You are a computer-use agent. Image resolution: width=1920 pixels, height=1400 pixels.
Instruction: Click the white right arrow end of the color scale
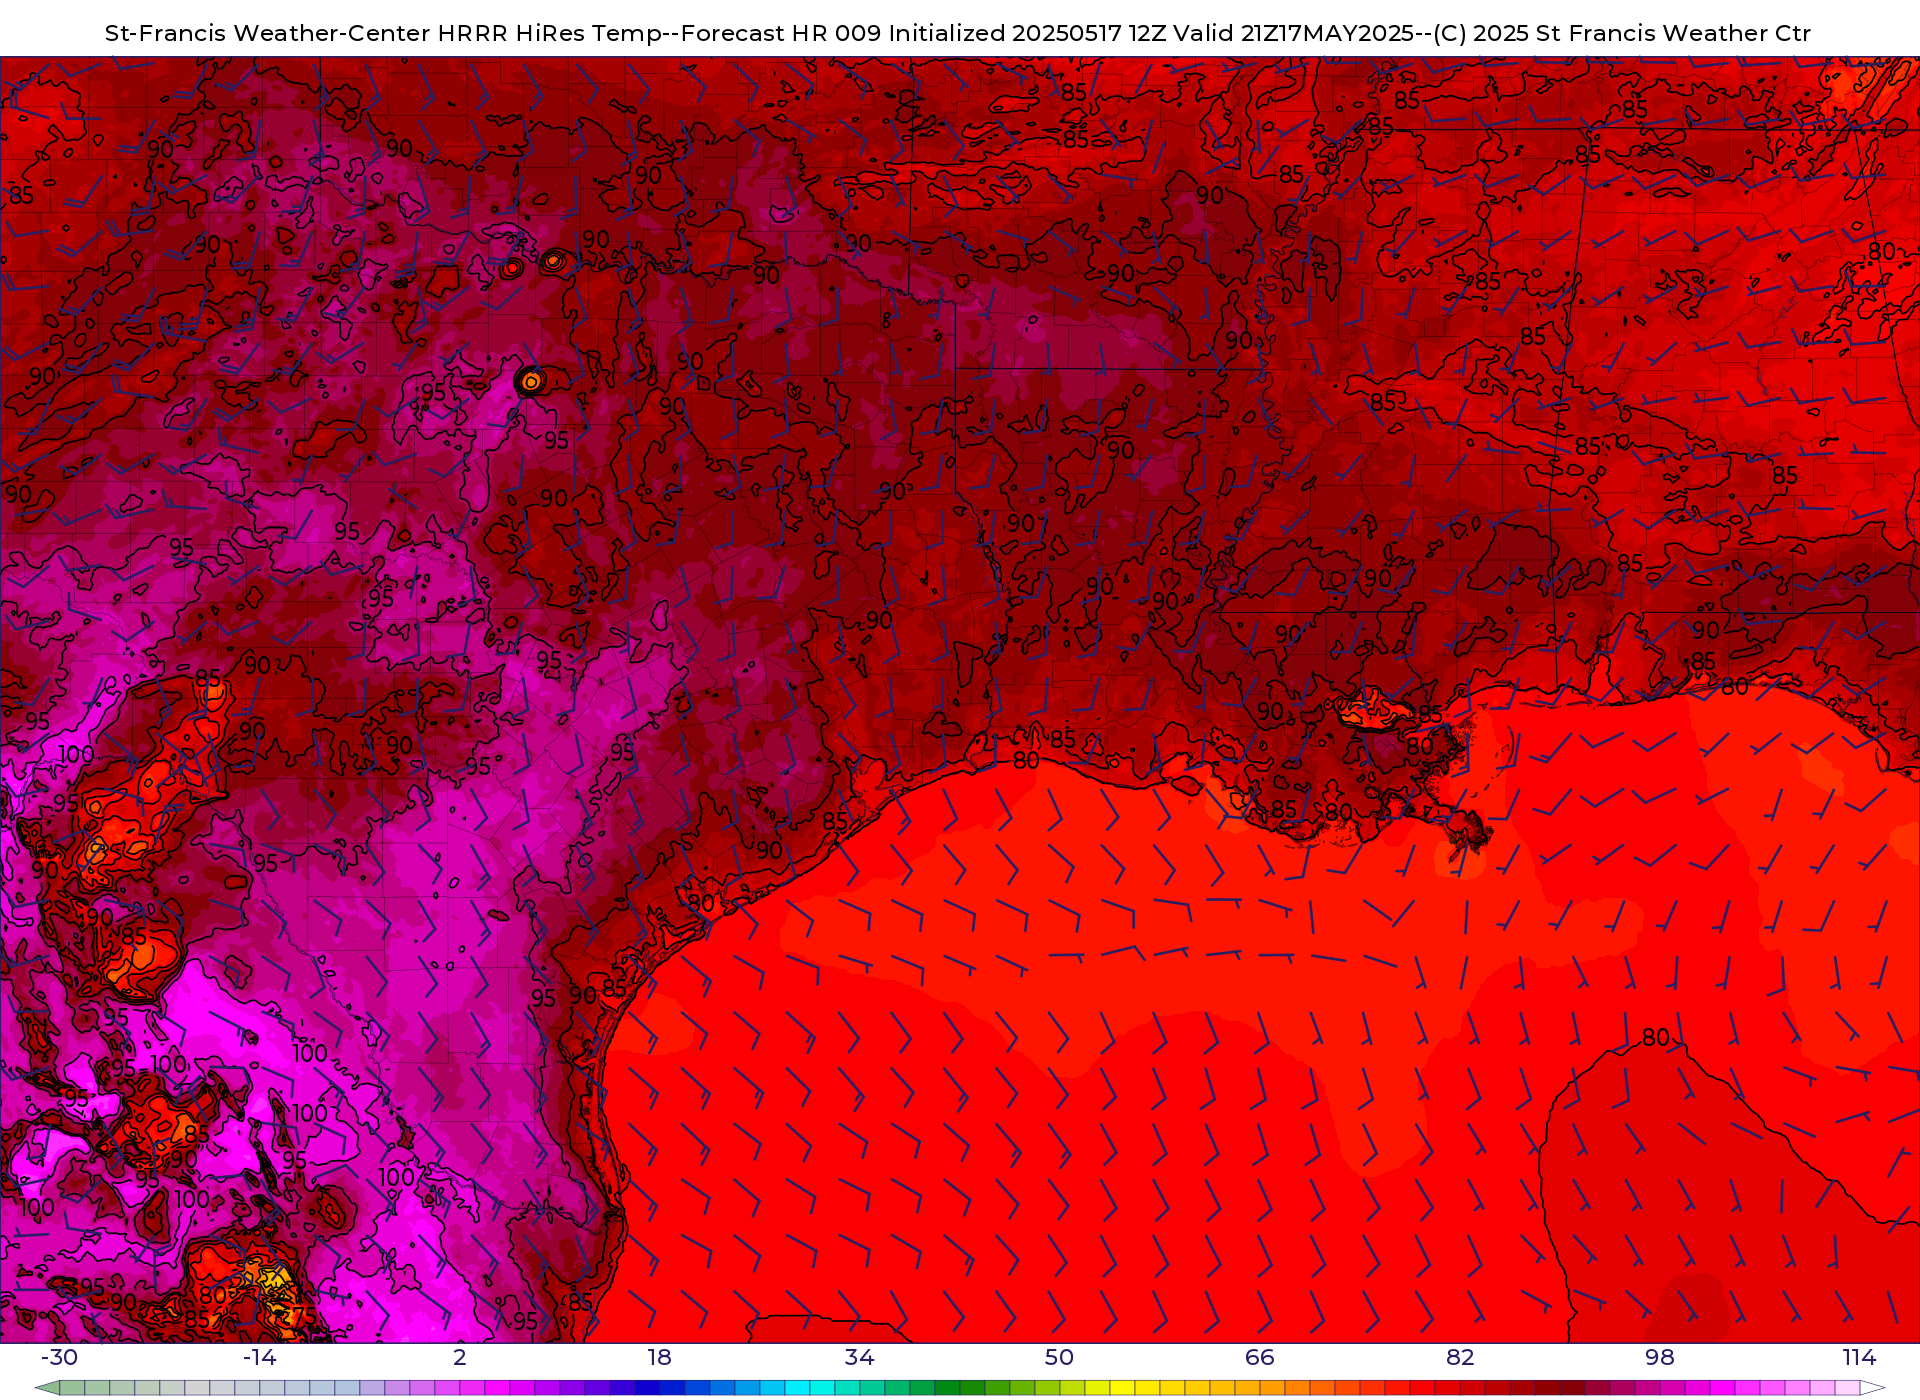pyautogui.click(x=1873, y=1388)
